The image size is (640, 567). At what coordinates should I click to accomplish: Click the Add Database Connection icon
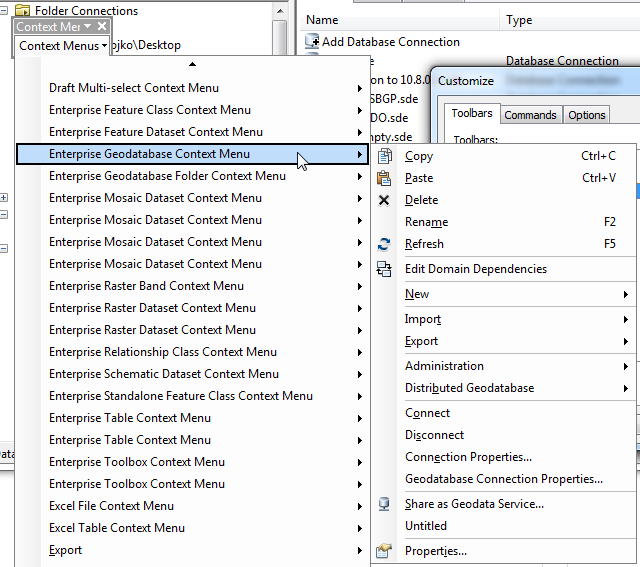coord(312,42)
